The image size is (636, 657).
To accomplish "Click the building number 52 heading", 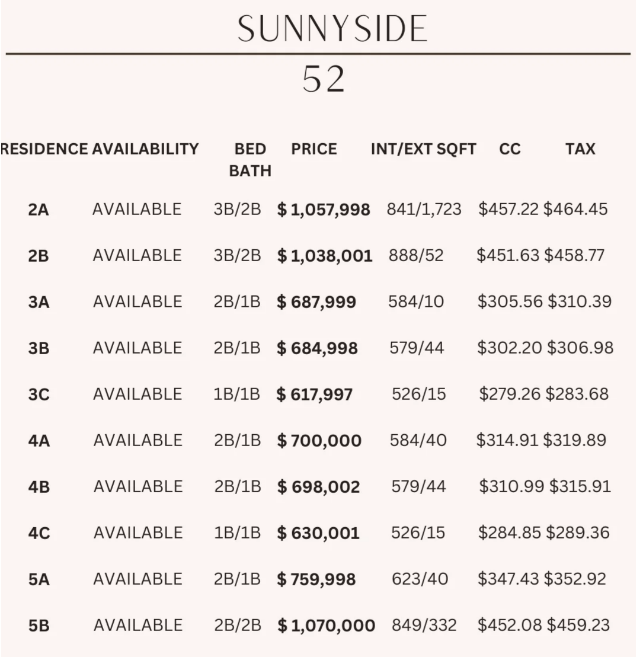I will (x=323, y=79).
